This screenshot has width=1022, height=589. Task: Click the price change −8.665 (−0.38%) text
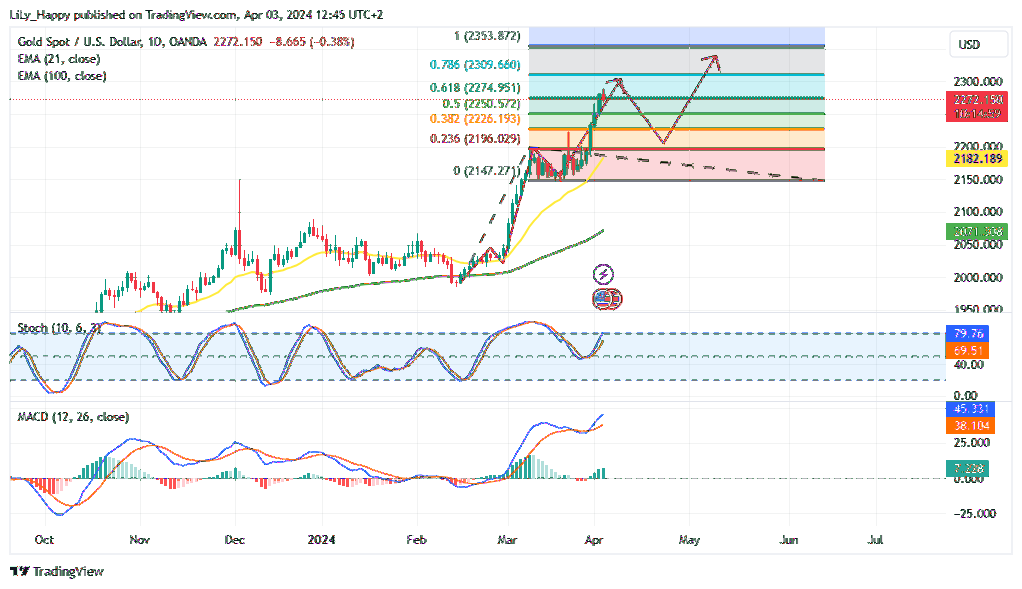[311, 42]
